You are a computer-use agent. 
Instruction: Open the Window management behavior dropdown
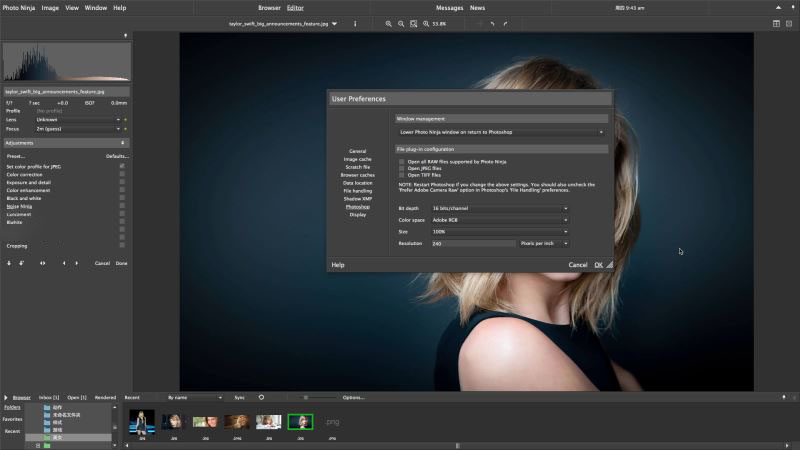pyautogui.click(x=502, y=132)
